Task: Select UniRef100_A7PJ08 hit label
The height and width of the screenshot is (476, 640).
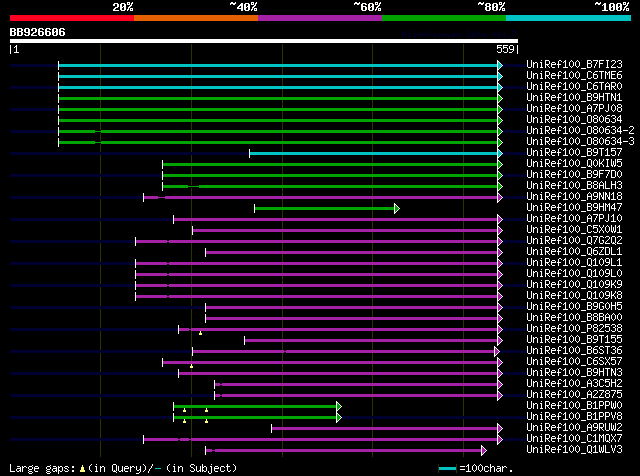Action: (x=574, y=109)
